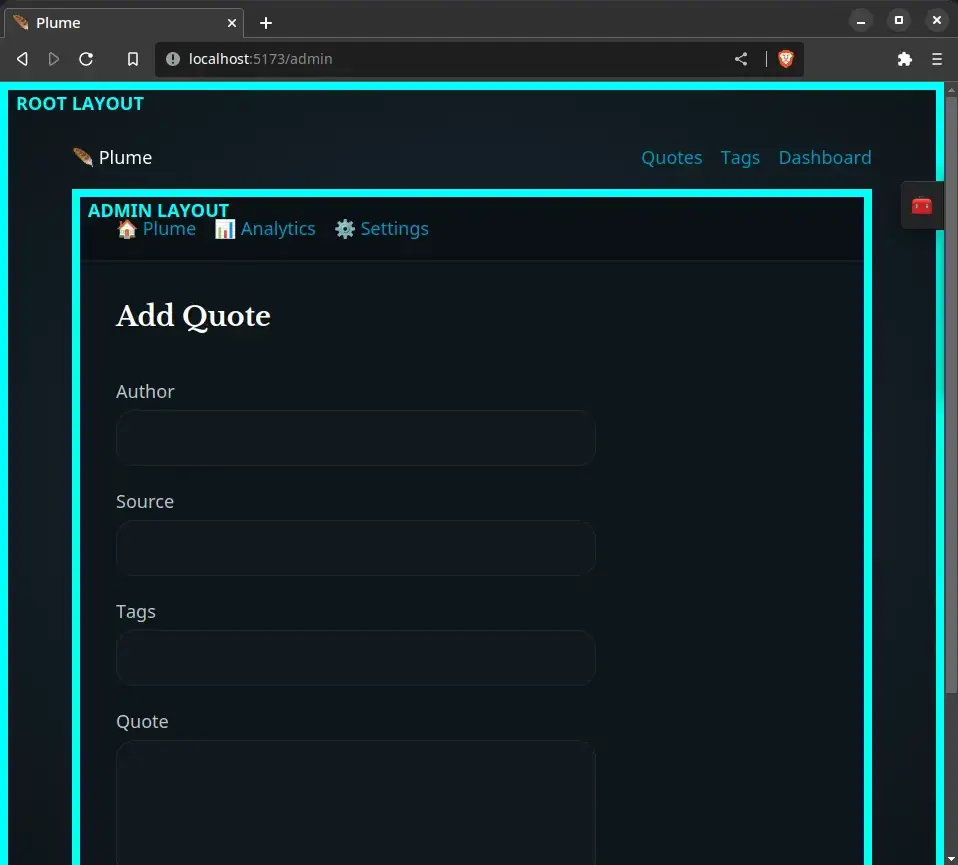958x865 pixels.
Task: Focus the Tags input field
Action: 356,658
